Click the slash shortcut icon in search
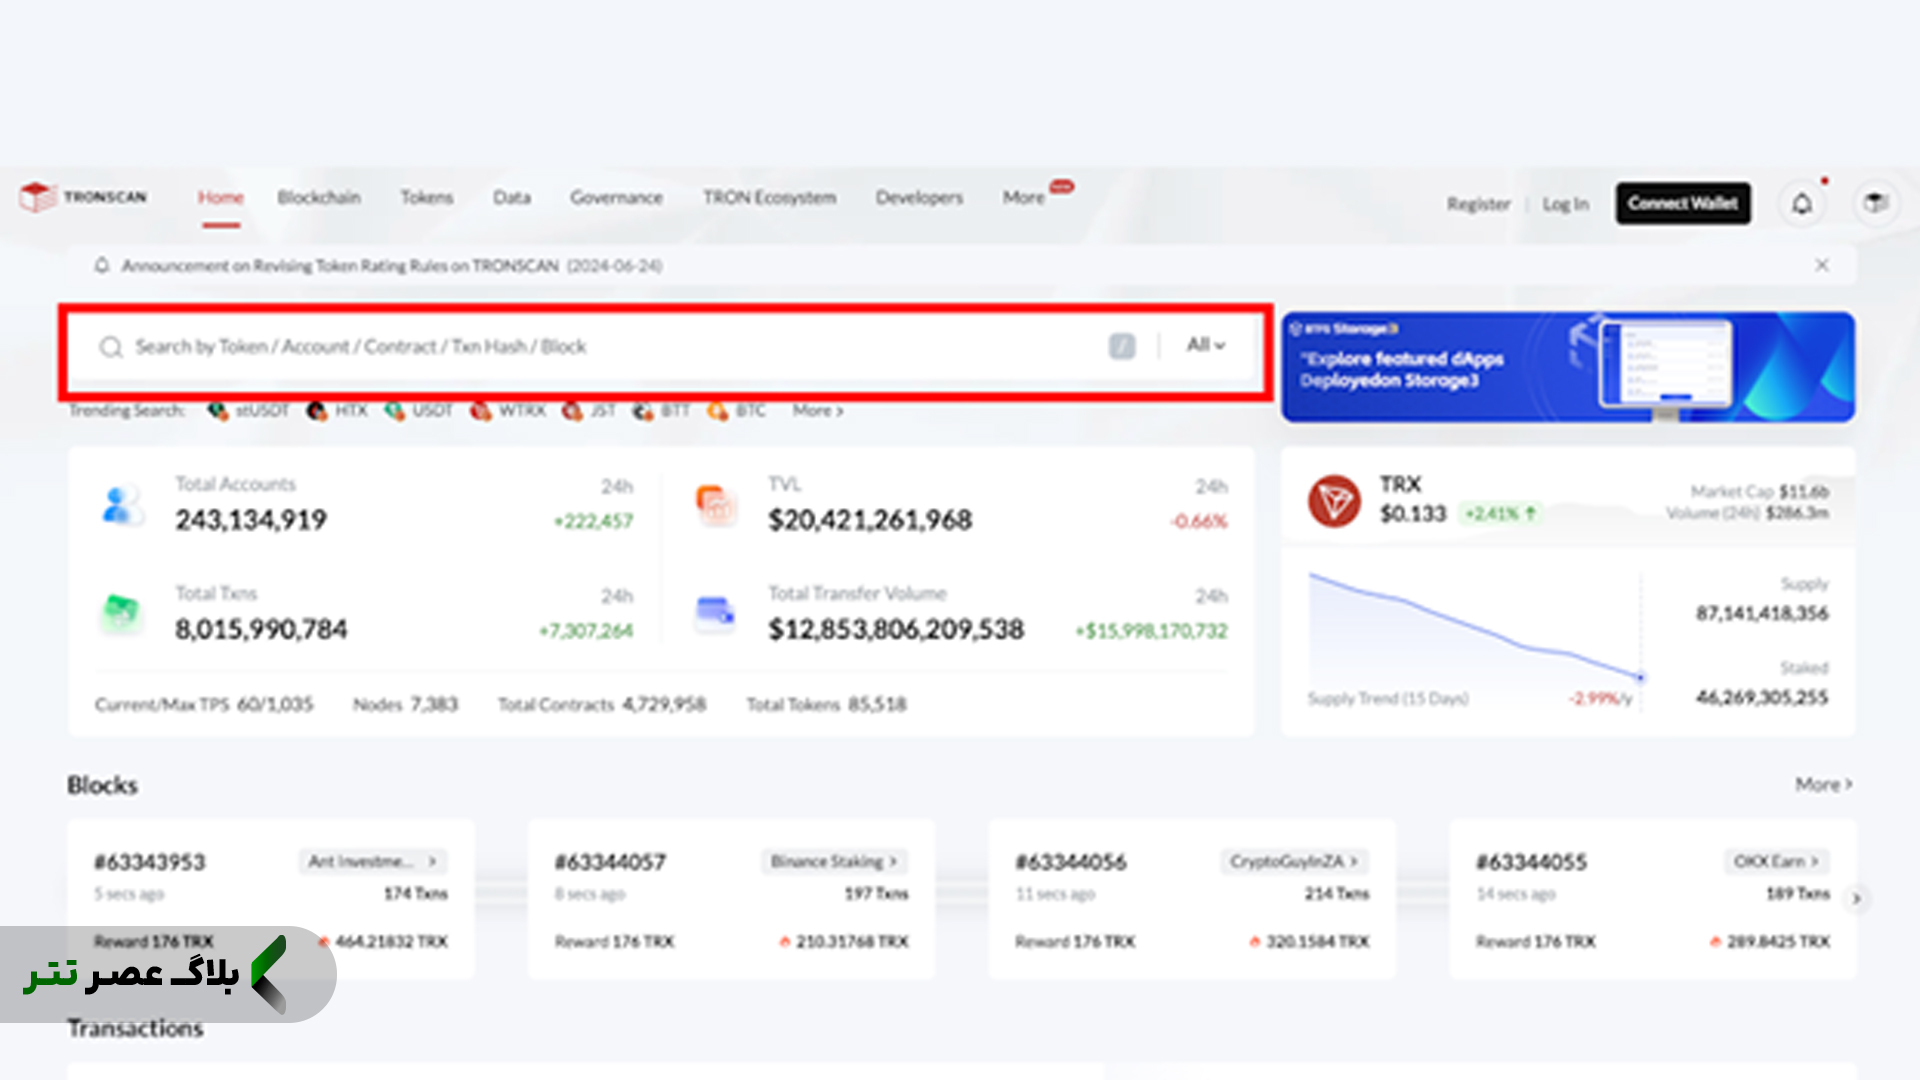 pyautogui.click(x=1122, y=346)
